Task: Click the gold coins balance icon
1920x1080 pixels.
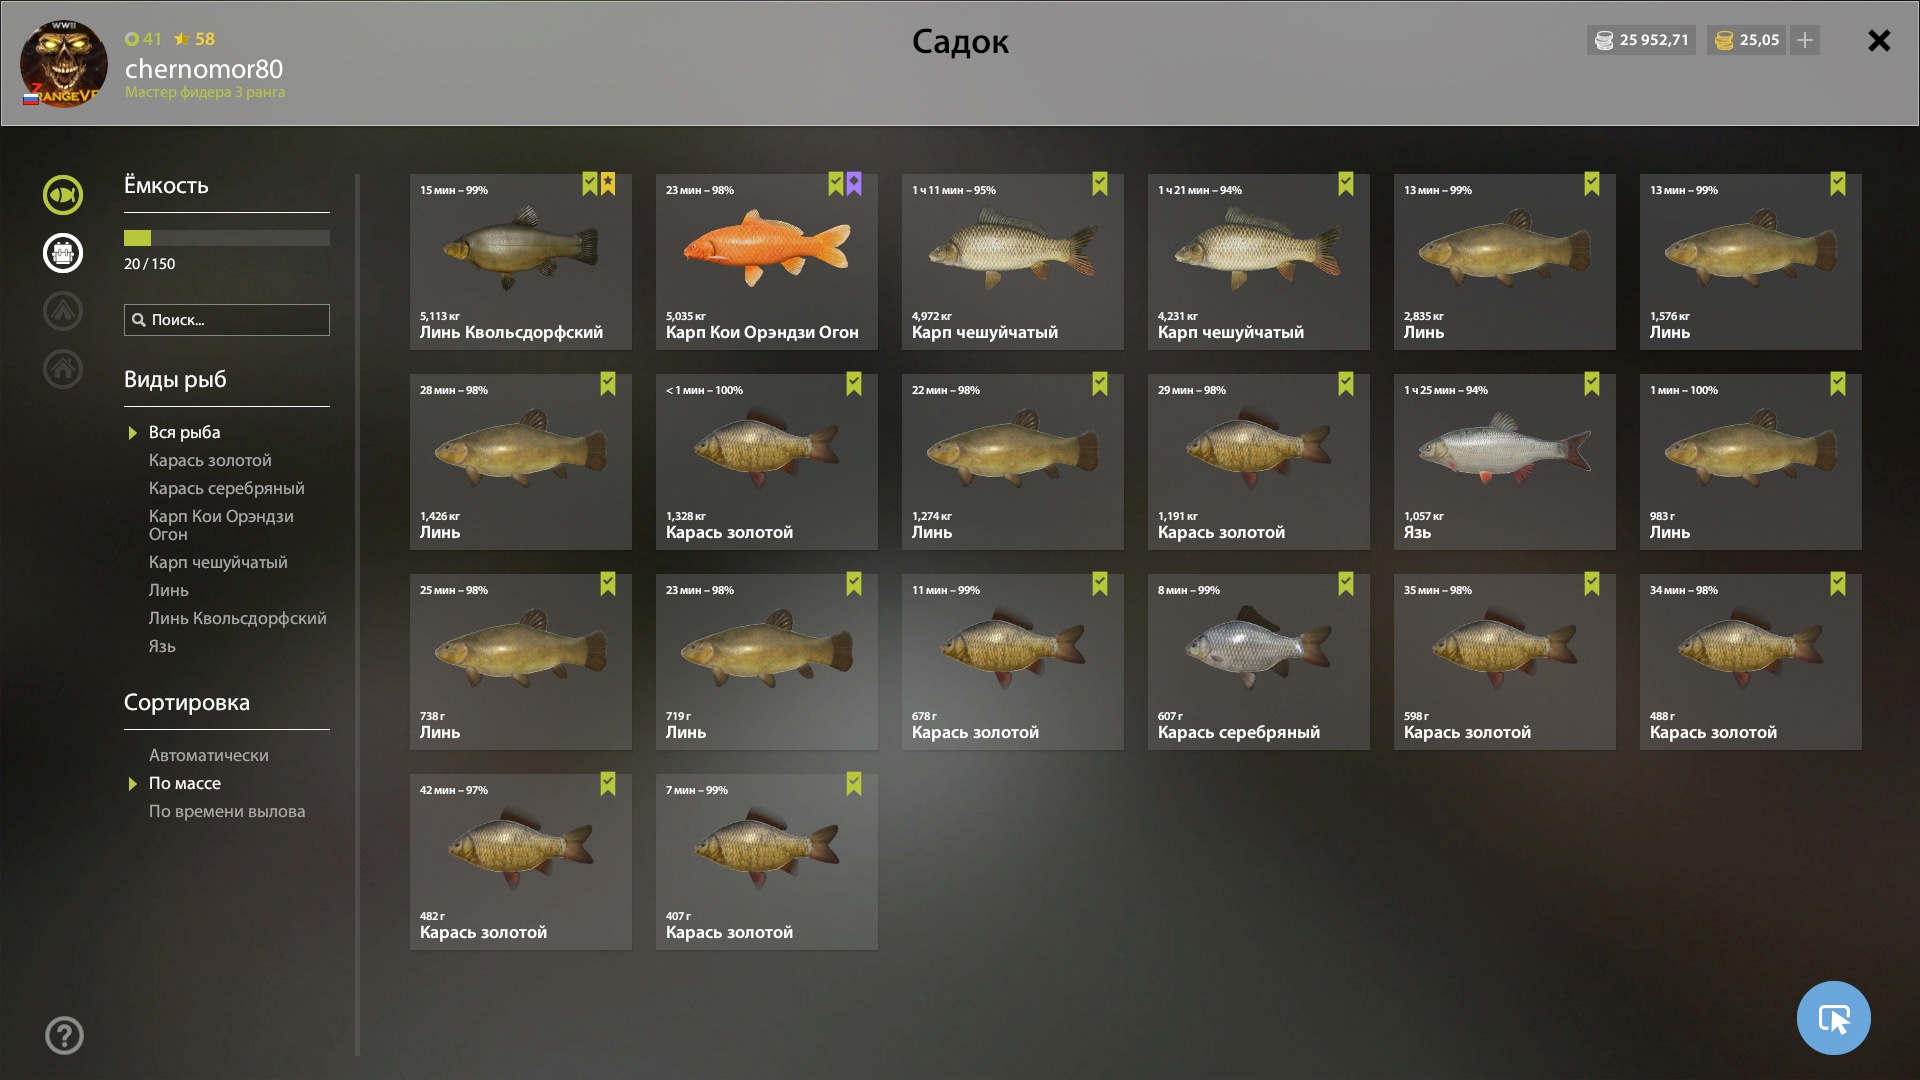Action: pyautogui.click(x=1724, y=40)
